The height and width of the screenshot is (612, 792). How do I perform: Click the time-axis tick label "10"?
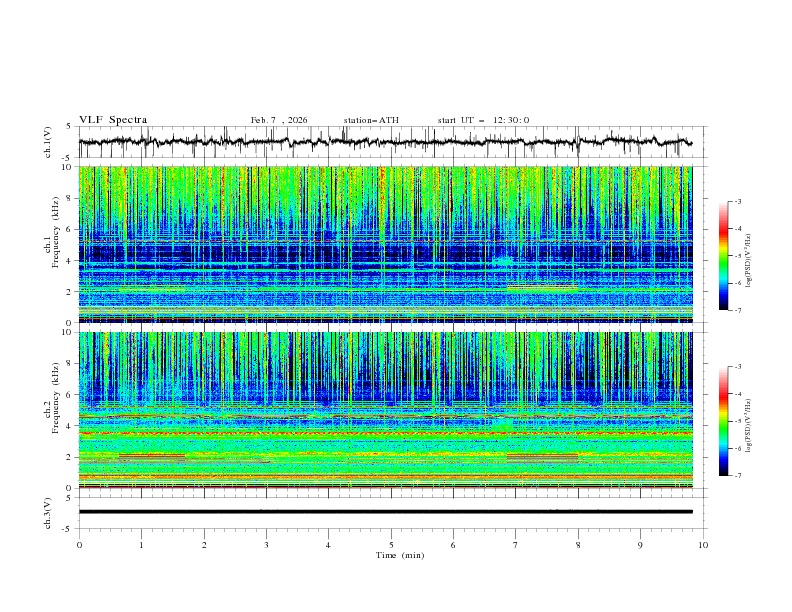coord(703,545)
